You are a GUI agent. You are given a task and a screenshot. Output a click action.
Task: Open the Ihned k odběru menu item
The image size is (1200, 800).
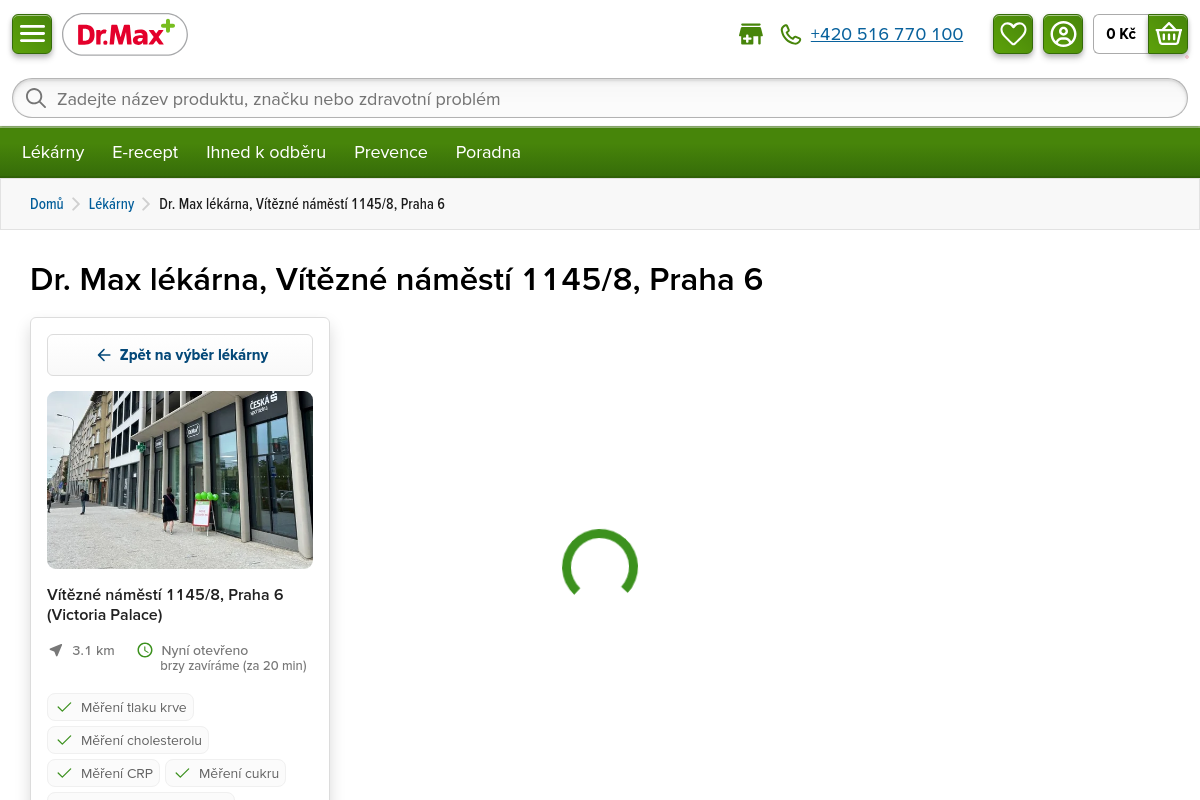266,152
